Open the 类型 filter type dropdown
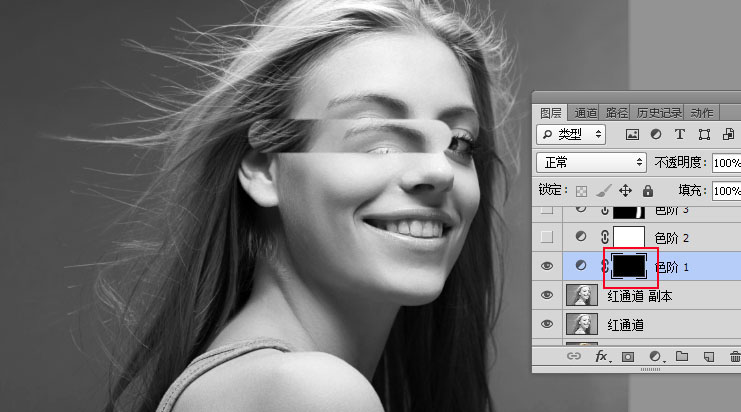 pos(571,134)
